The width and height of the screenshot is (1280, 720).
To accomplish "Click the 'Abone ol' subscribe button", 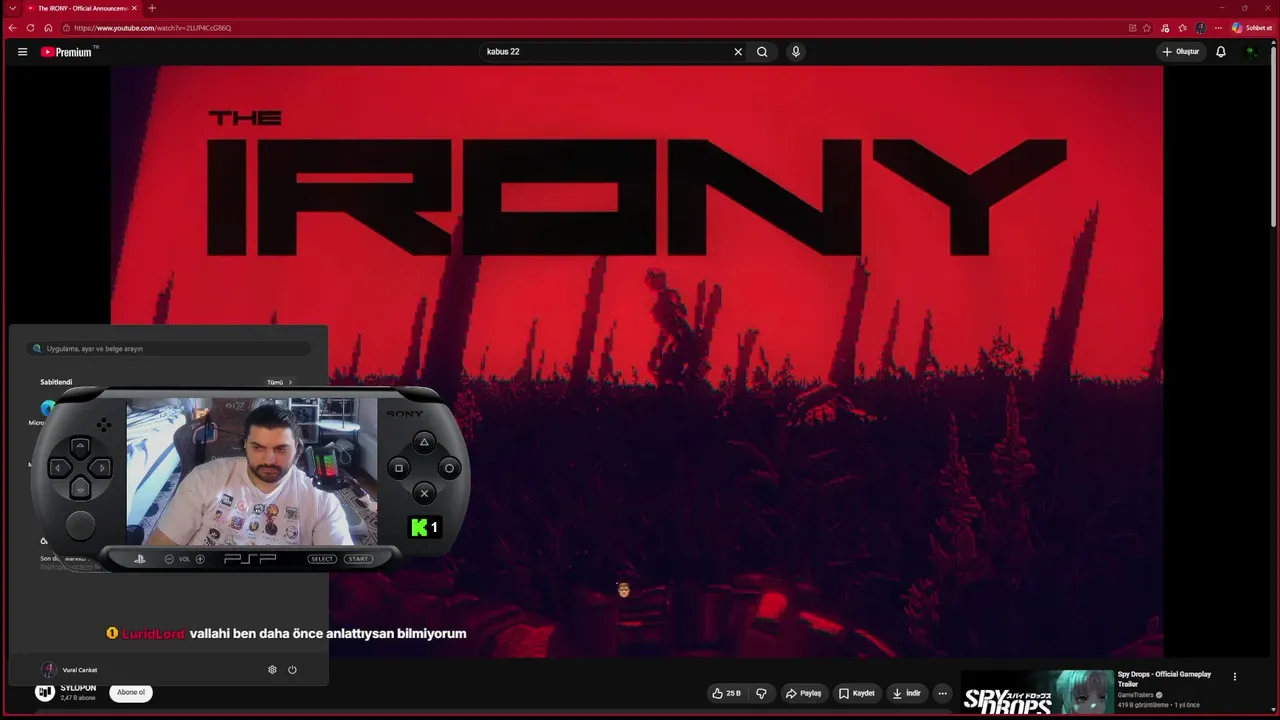I will [131, 692].
